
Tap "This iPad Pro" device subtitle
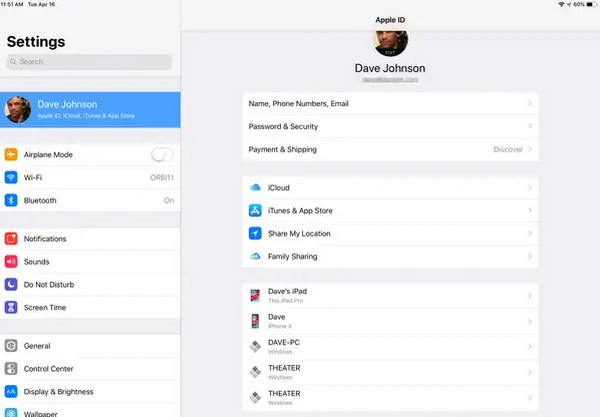tap(285, 301)
